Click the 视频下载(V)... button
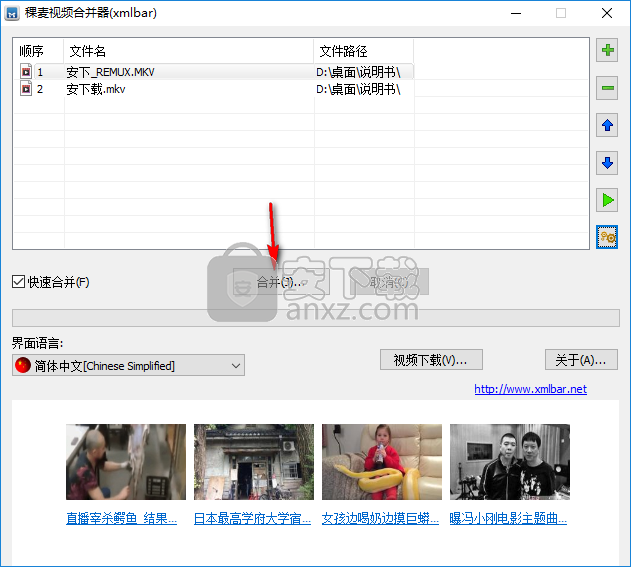The height and width of the screenshot is (567, 631). 431,360
